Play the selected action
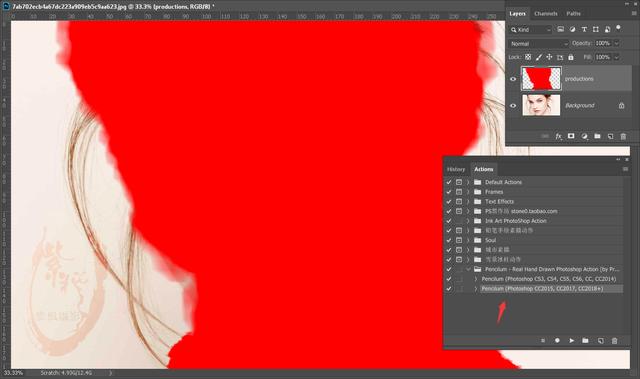This screenshot has height=379, width=640. (571, 341)
